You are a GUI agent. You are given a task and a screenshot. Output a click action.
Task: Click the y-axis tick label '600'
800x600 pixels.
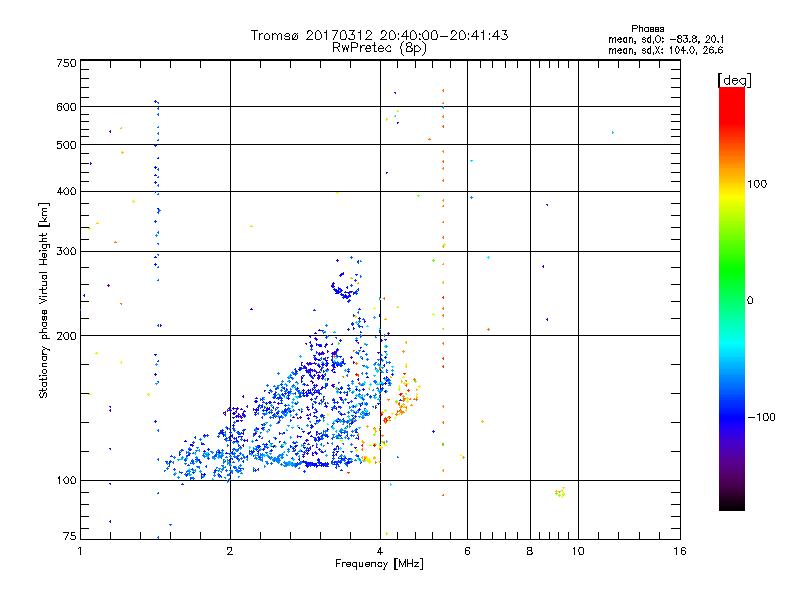pyautogui.click(x=66, y=107)
